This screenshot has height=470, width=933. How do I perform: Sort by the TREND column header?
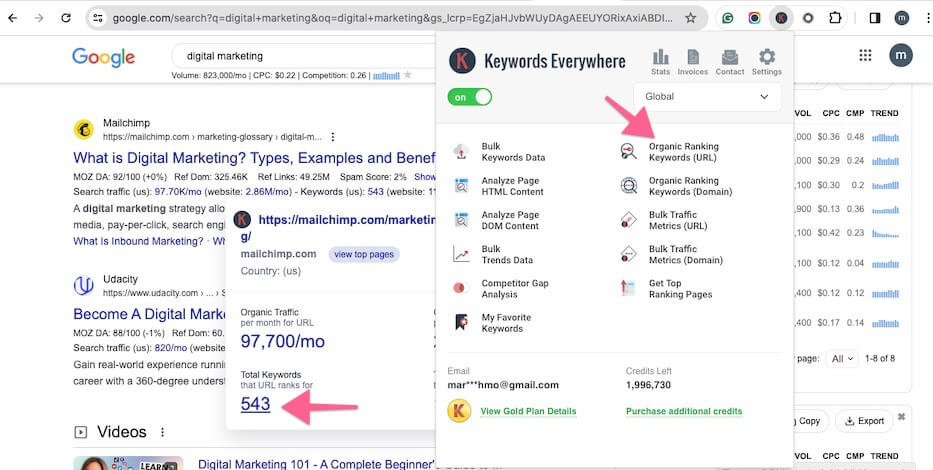(x=884, y=113)
